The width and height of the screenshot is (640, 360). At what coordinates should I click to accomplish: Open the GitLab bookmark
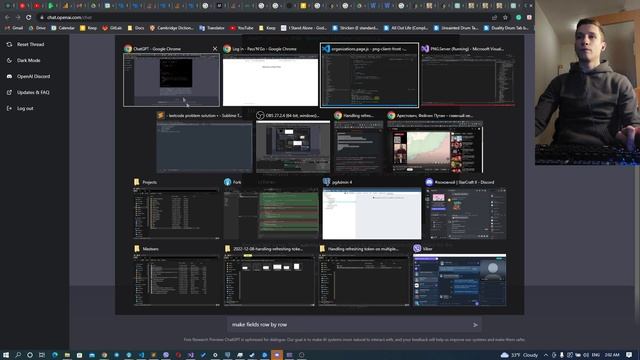112,28
